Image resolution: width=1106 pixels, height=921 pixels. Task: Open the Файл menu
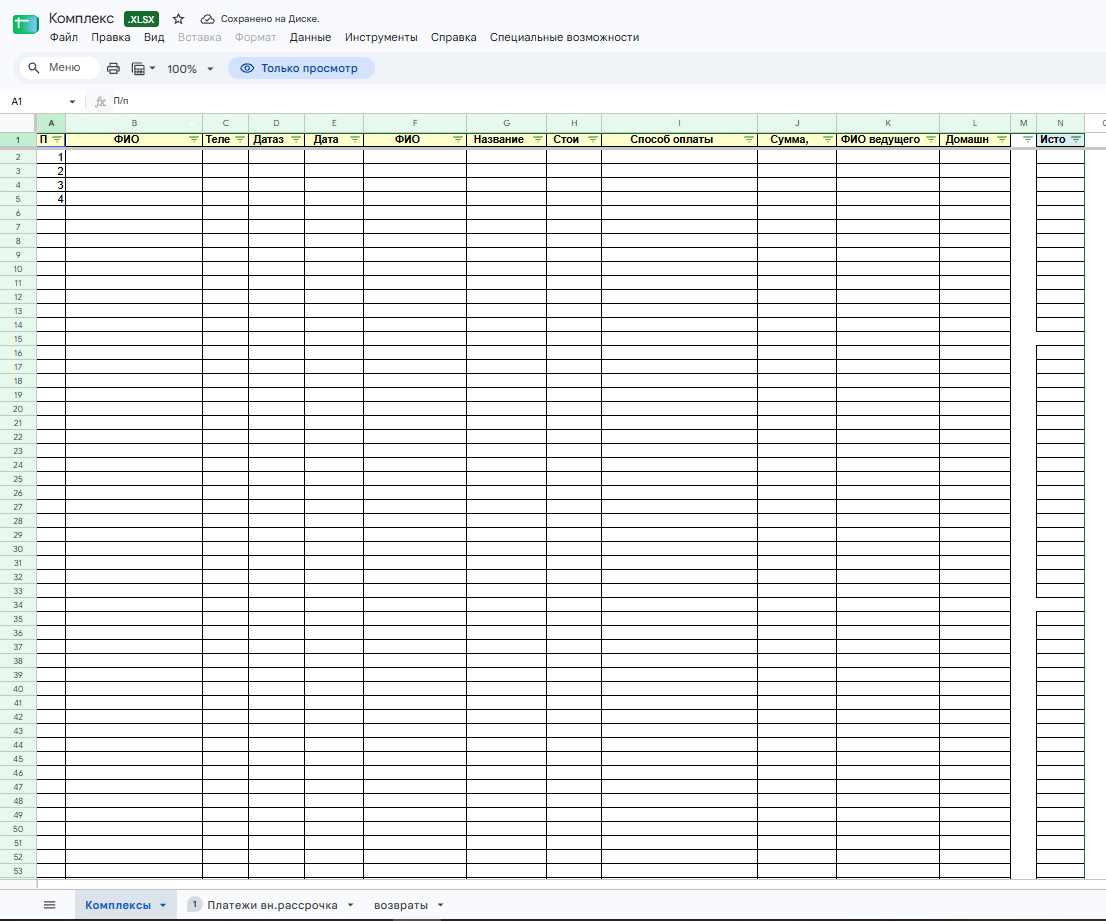pyautogui.click(x=63, y=37)
